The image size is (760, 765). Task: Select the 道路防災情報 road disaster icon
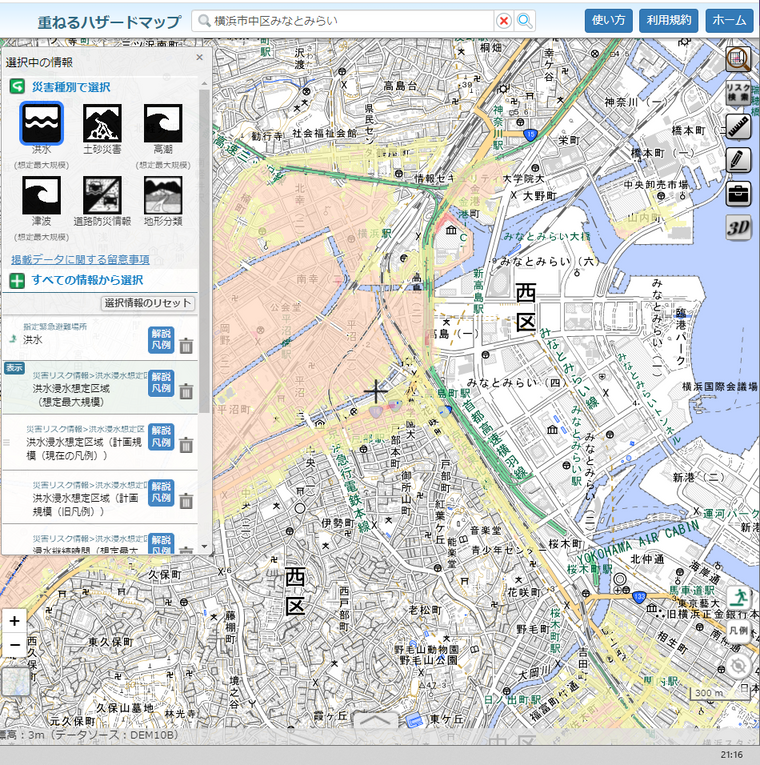click(x=102, y=196)
